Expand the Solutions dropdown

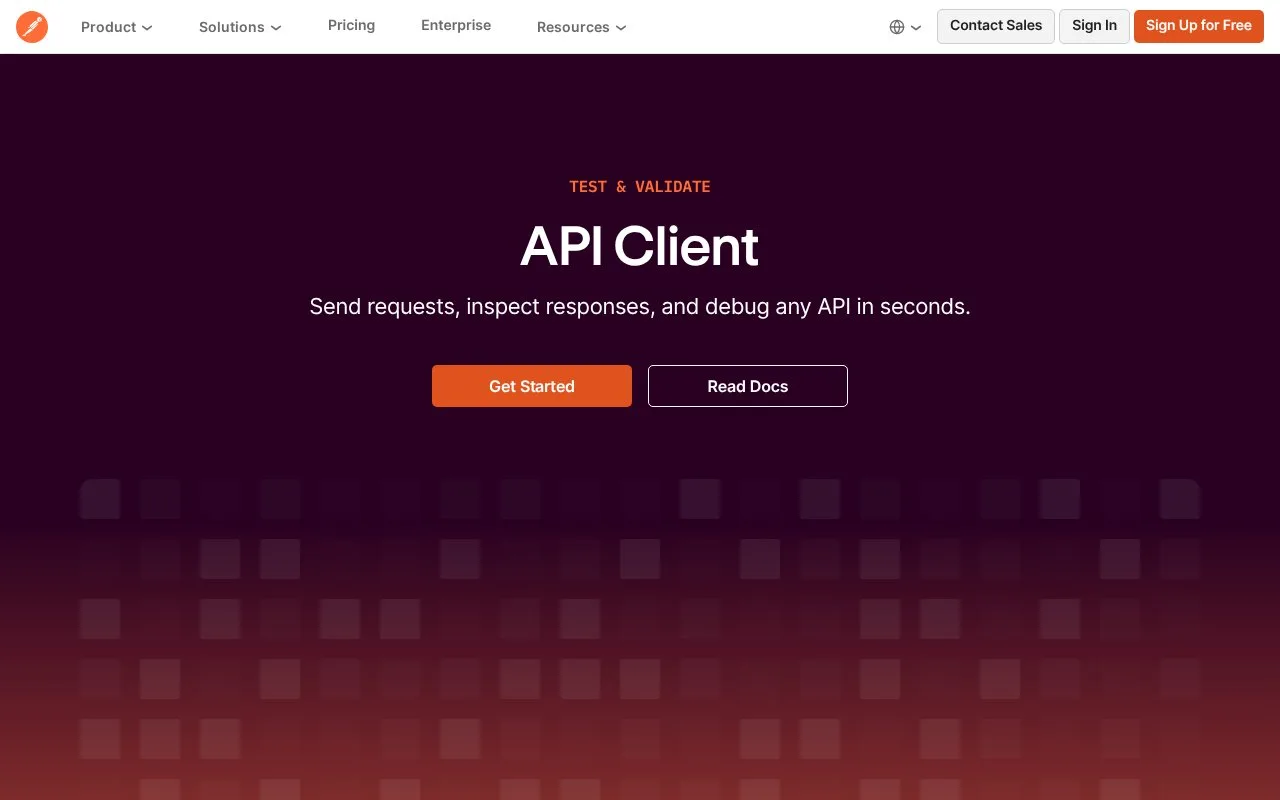pyautogui.click(x=240, y=27)
